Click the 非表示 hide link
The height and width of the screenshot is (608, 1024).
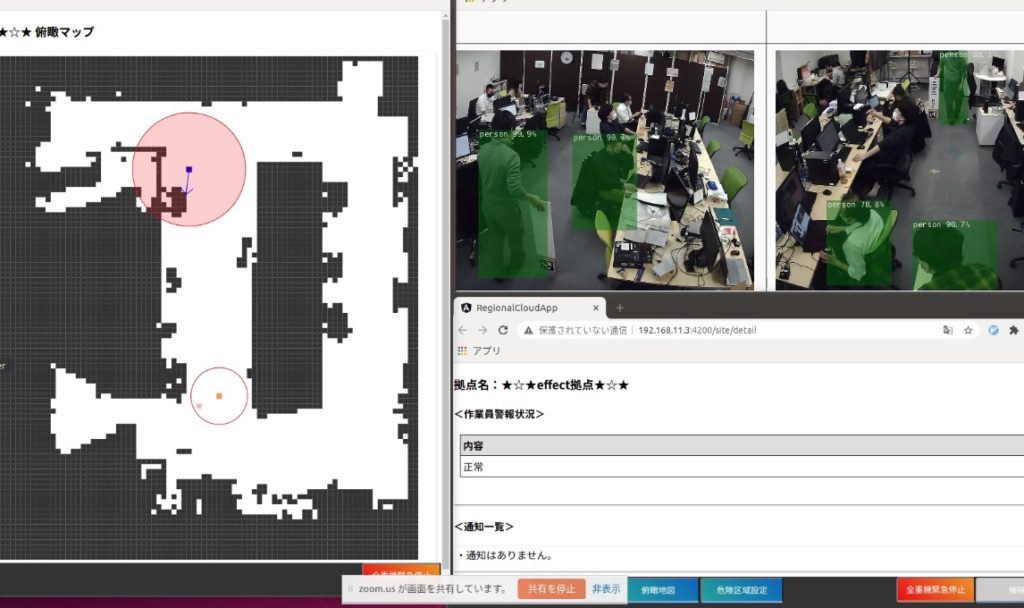point(605,589)
